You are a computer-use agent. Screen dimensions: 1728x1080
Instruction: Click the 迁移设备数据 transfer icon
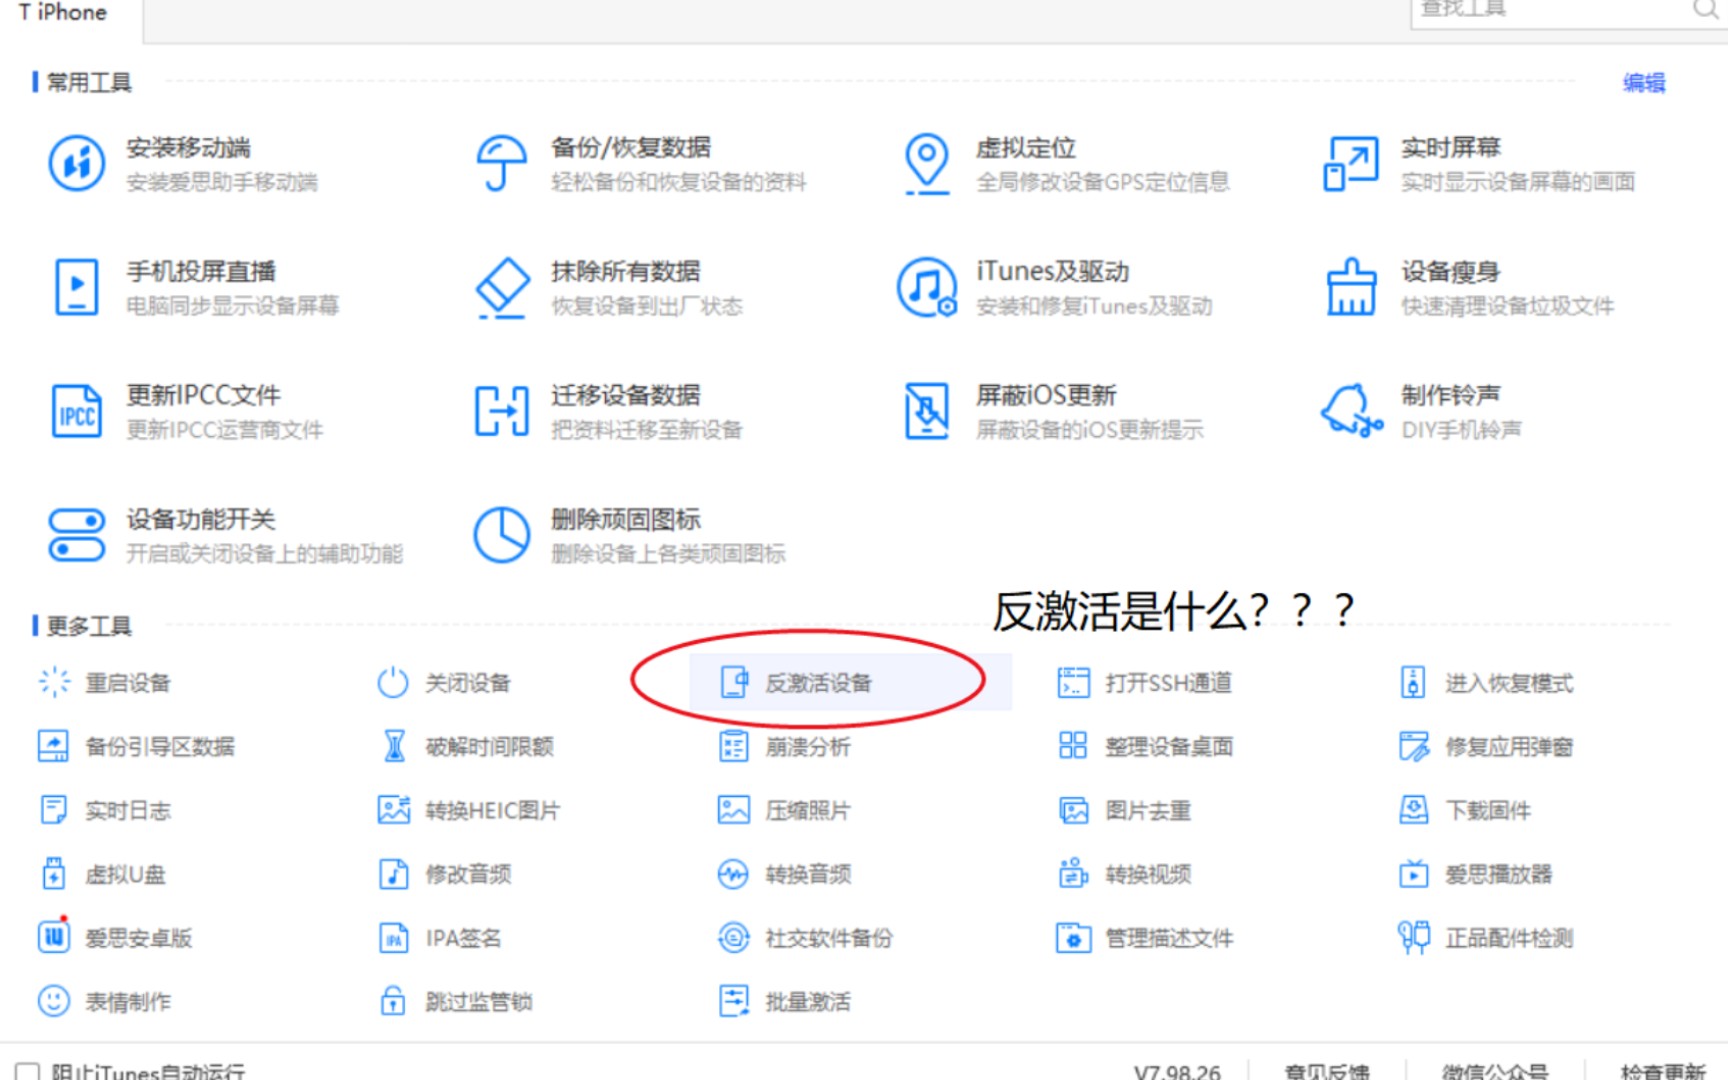coord(502,412)
